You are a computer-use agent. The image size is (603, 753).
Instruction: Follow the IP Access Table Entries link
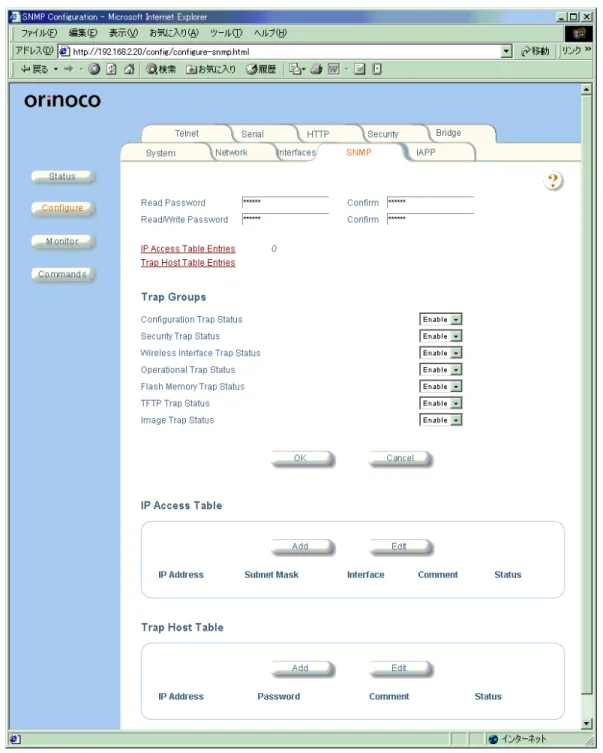coord(188,249)
